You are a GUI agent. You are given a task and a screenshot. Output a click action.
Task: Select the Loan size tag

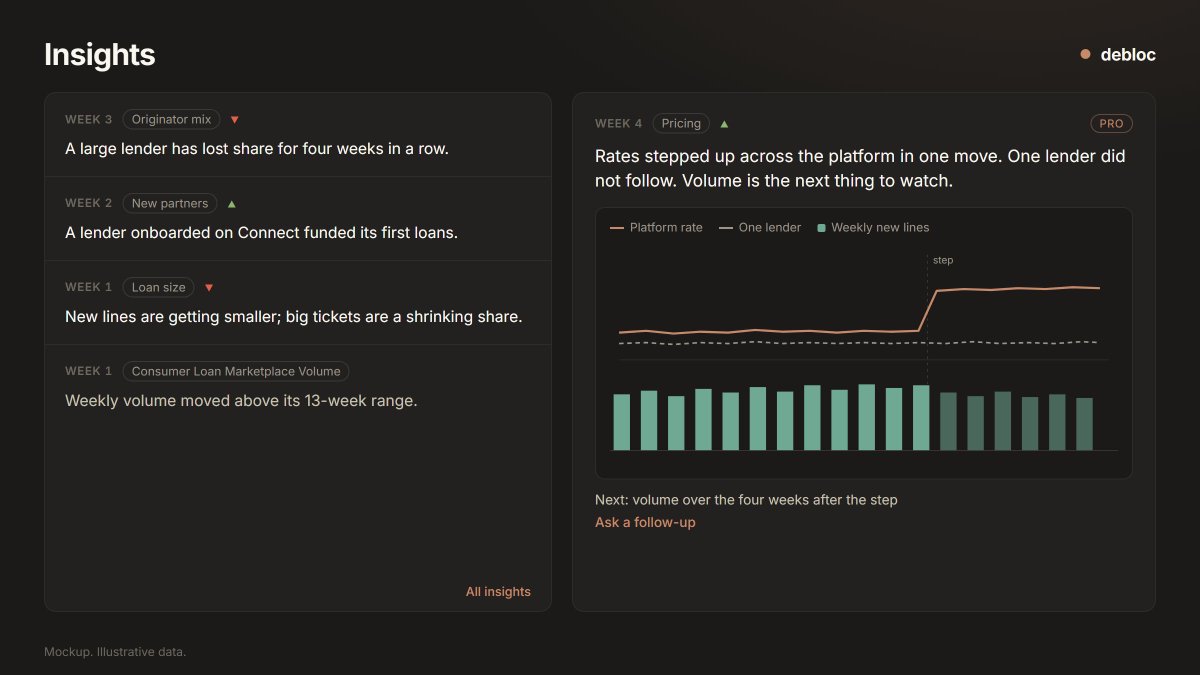click(159, 287)
